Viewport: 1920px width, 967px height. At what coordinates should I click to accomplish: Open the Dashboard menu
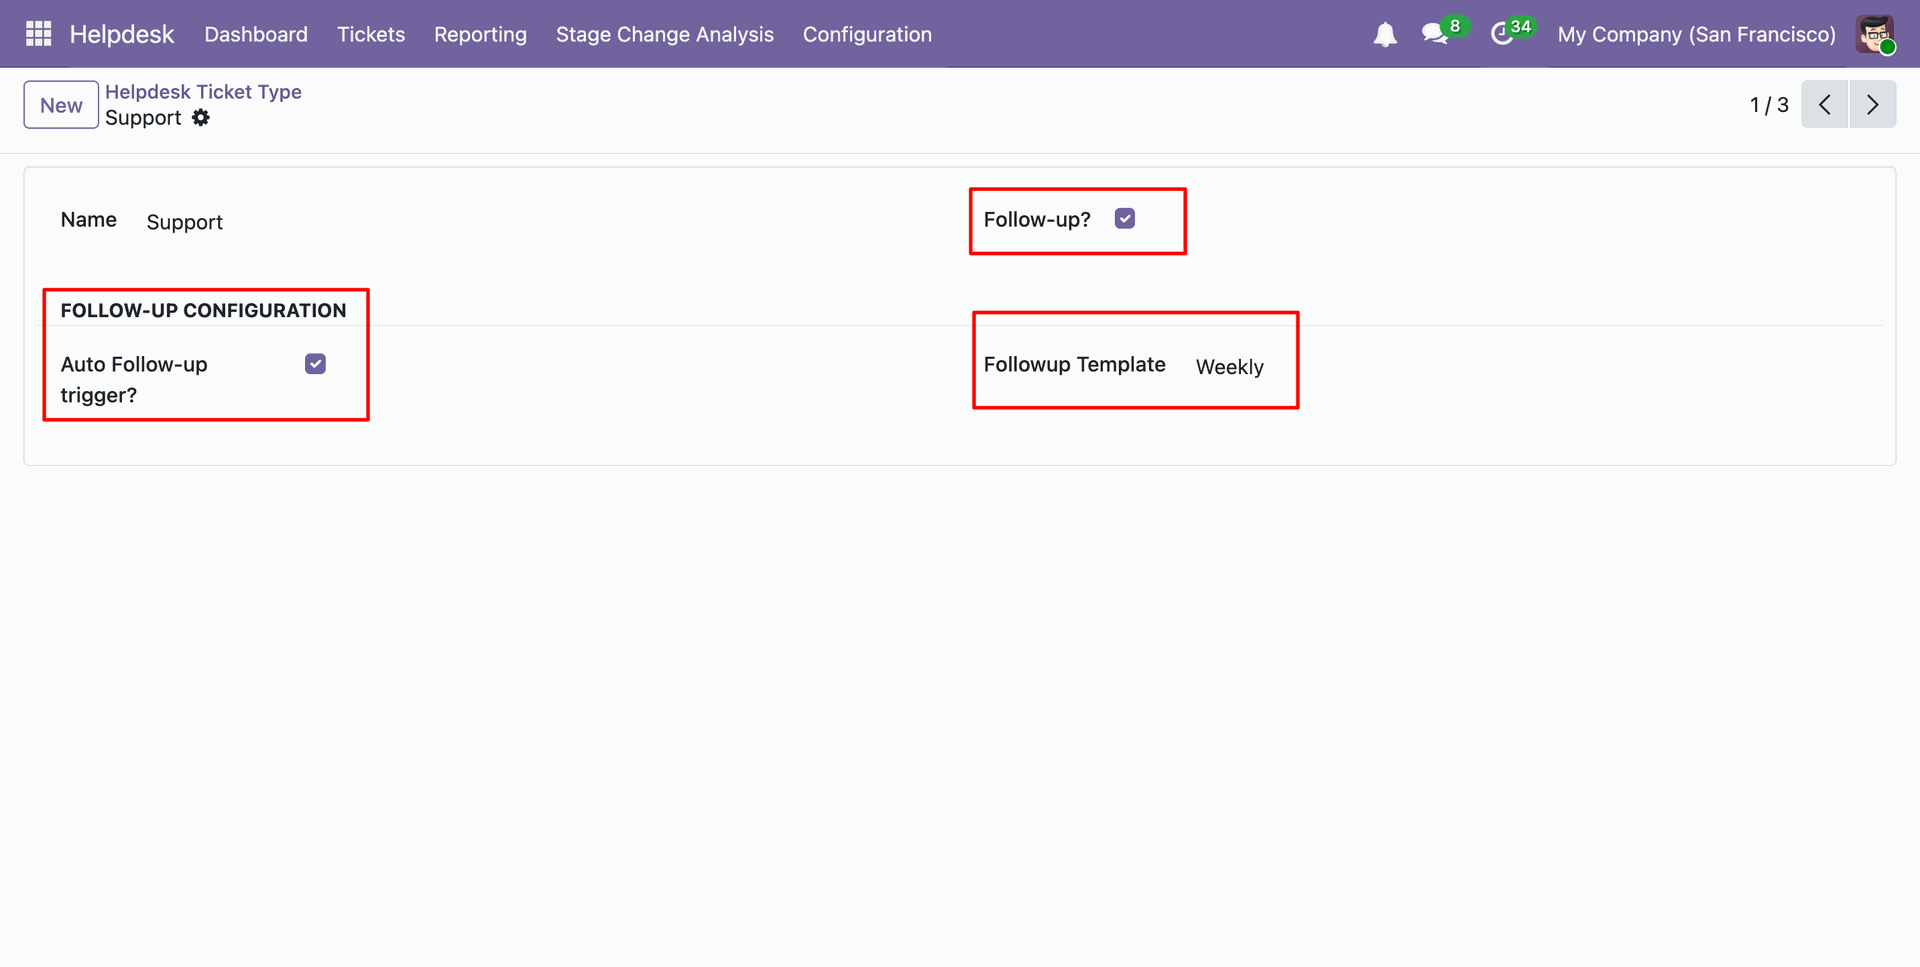coord(256,35)
